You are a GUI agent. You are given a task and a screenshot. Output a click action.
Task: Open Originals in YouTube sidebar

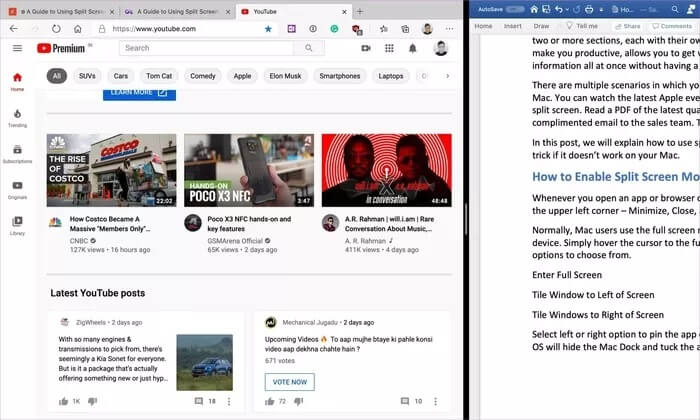pos(17,190)
